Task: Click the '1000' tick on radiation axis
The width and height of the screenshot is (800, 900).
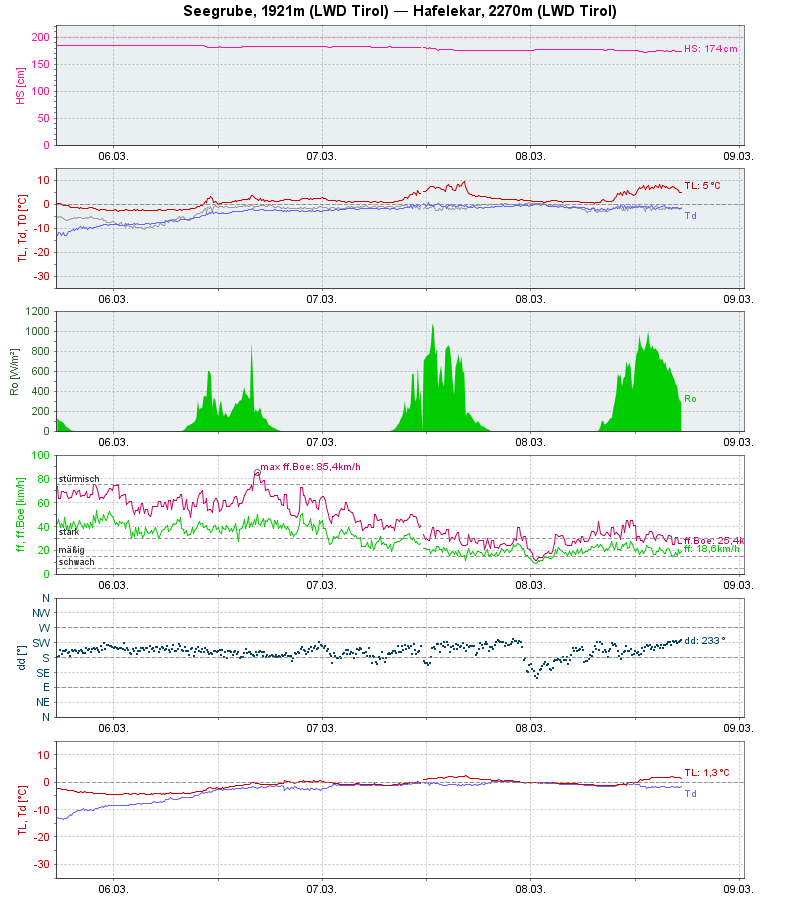Action: [x=38, y=331]
